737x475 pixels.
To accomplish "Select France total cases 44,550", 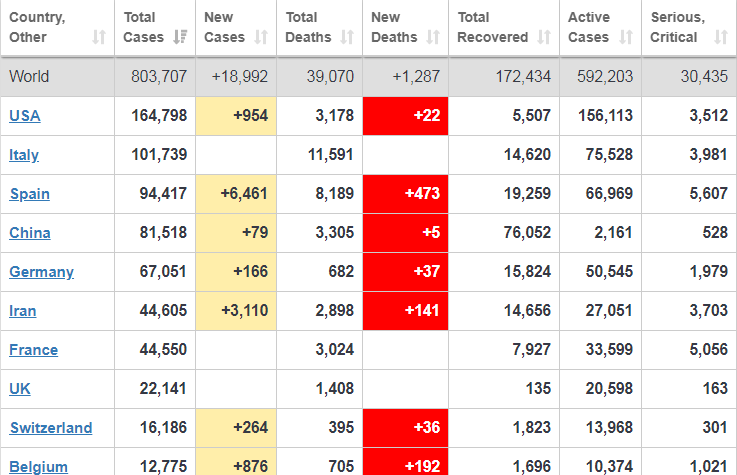I will click(163, 350).
